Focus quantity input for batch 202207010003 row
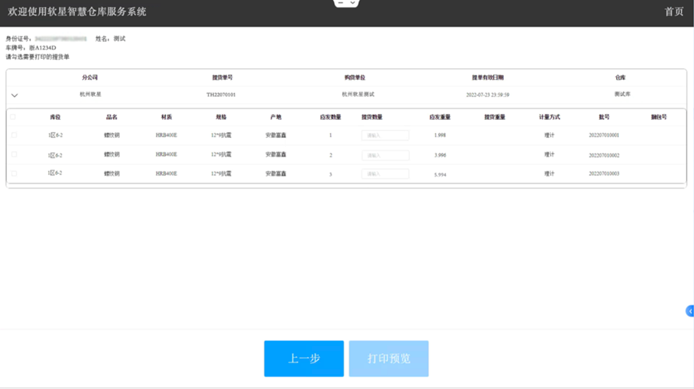694x389 pixels. click(x=385, y=174)
